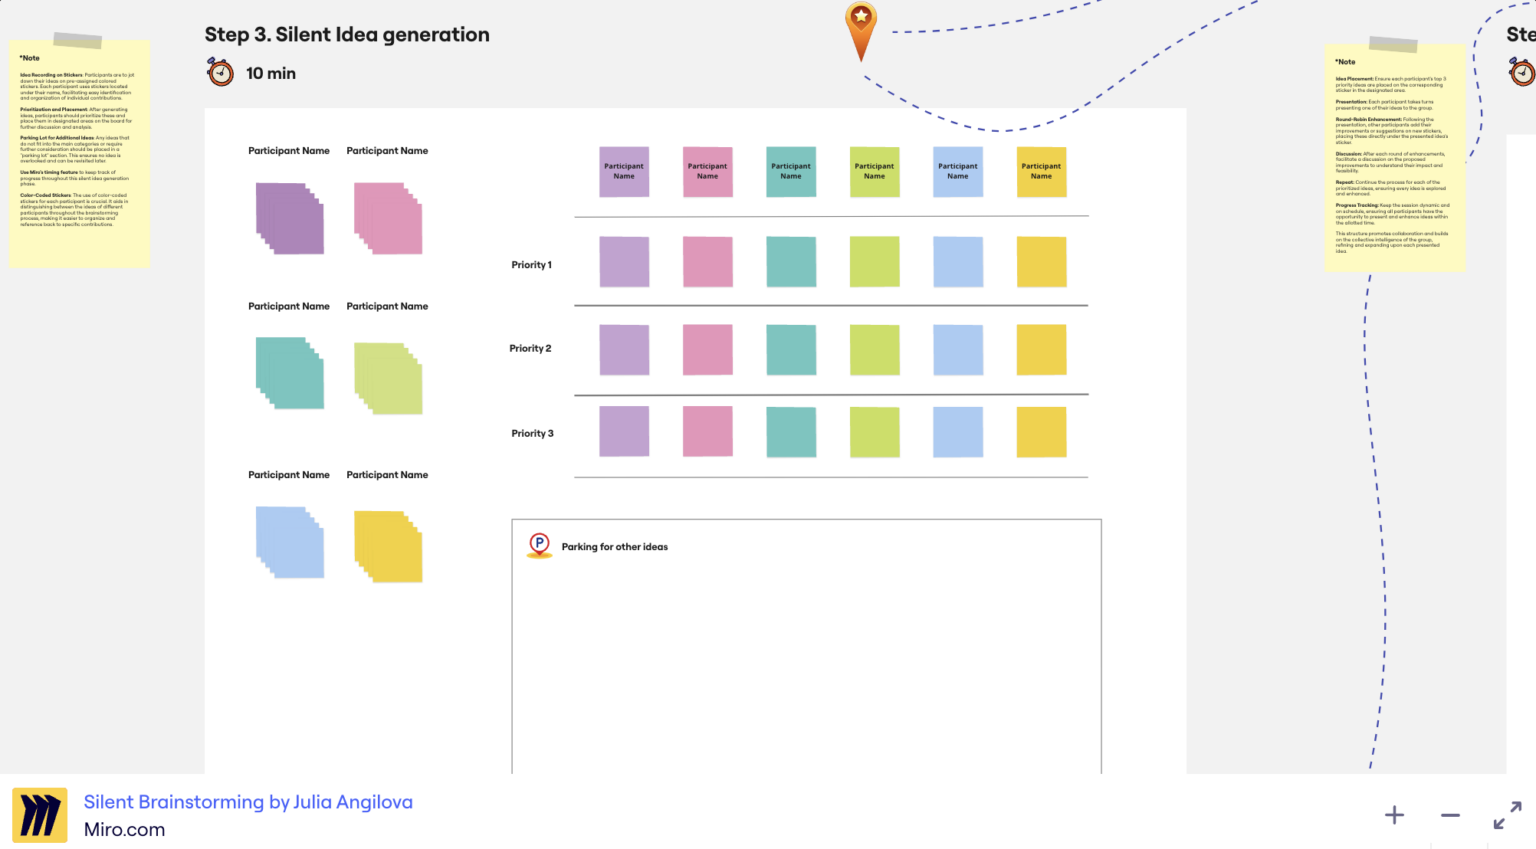Viewport: 1536px width, 849px height.
Task: Click the orange star location pin
Action: point(861,30)
